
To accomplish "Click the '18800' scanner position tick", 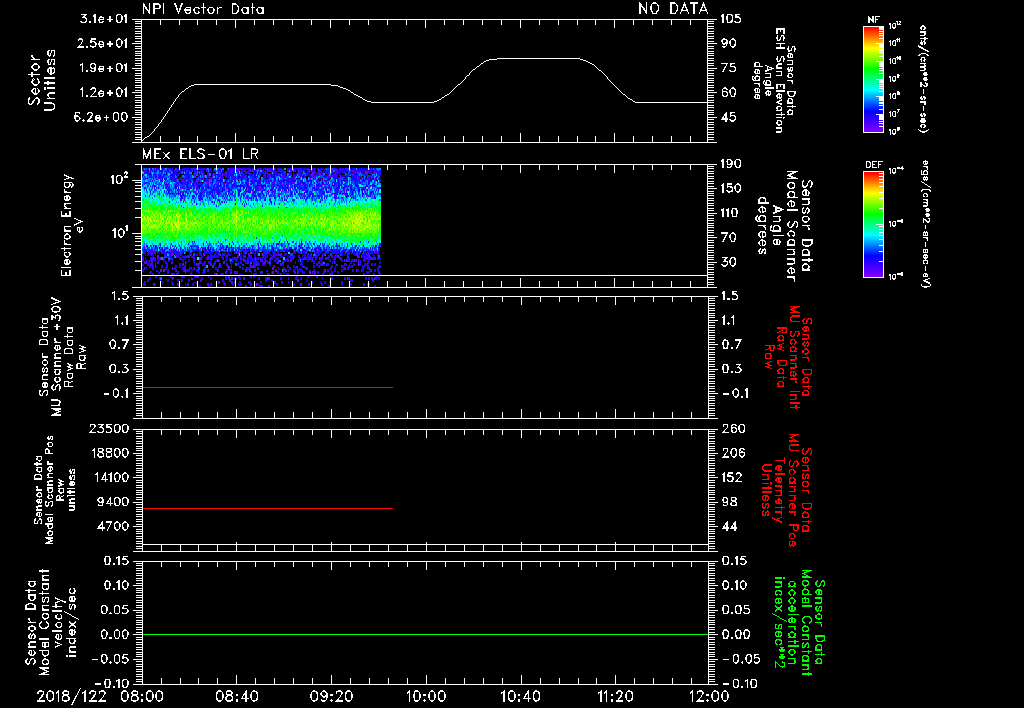I will tap(110, 453).
